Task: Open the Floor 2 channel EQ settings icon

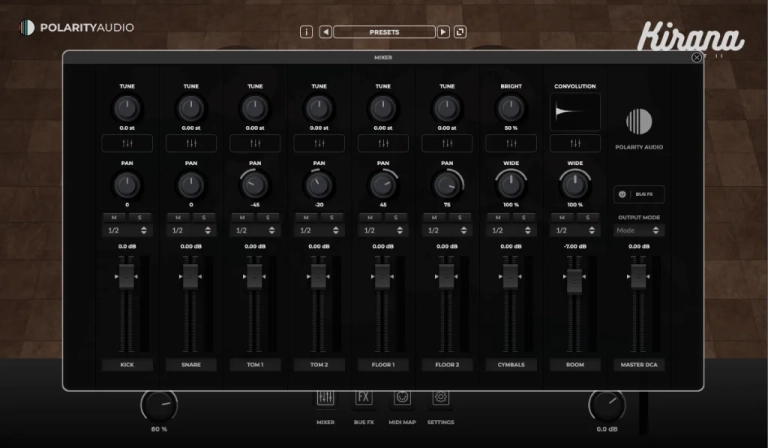Action: click(x=447, y=143)
